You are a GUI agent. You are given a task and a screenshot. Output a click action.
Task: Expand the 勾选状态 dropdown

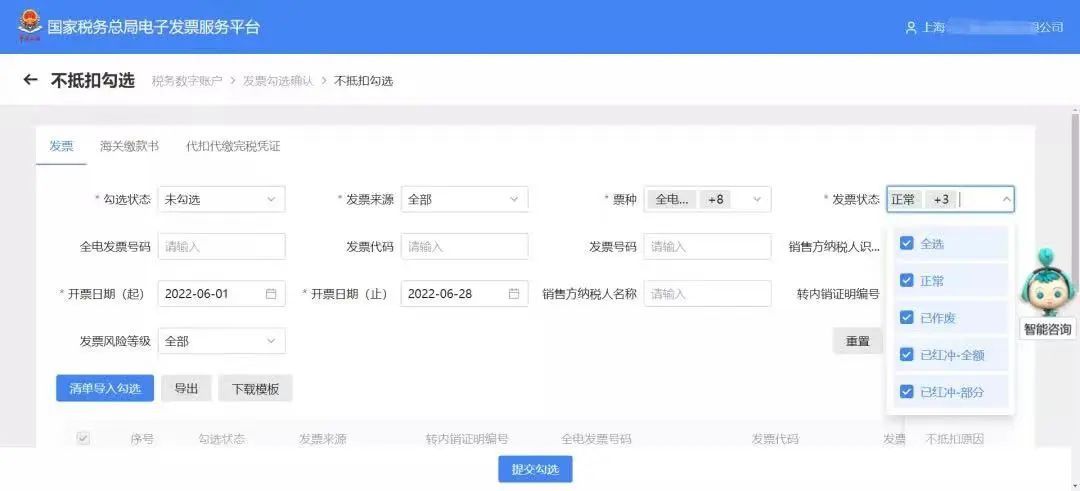(222, 200)
